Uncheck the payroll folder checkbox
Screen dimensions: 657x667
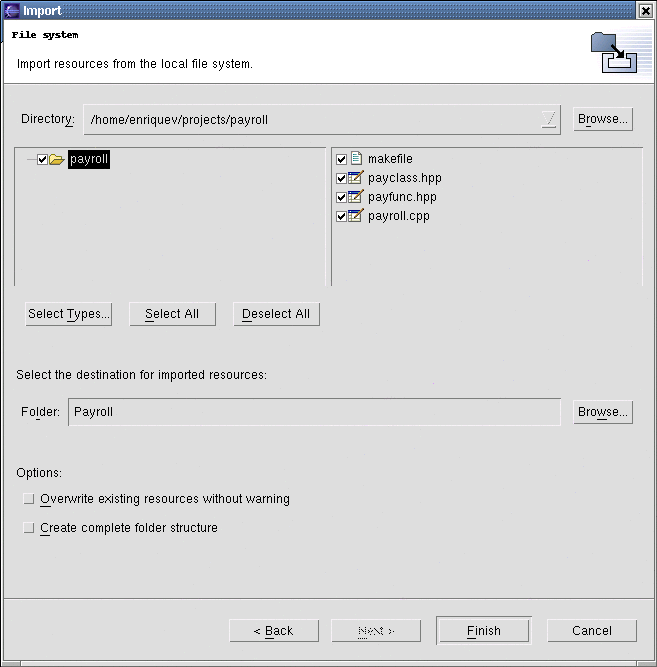(x=42, y=160)
